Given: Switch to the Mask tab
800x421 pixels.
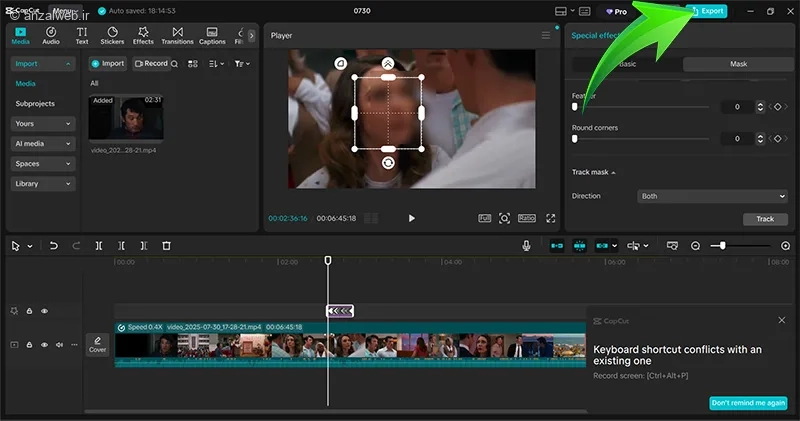Looking at the screenshot, I should tap(737, 64).
